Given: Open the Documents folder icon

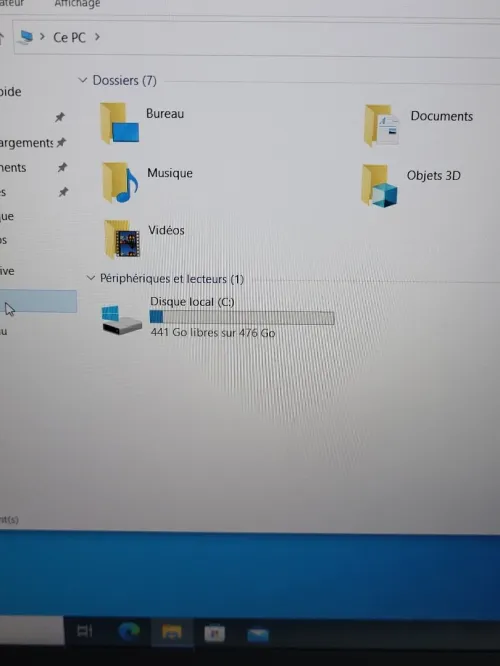Looking at the screenshot, I should tap(381, 126).
